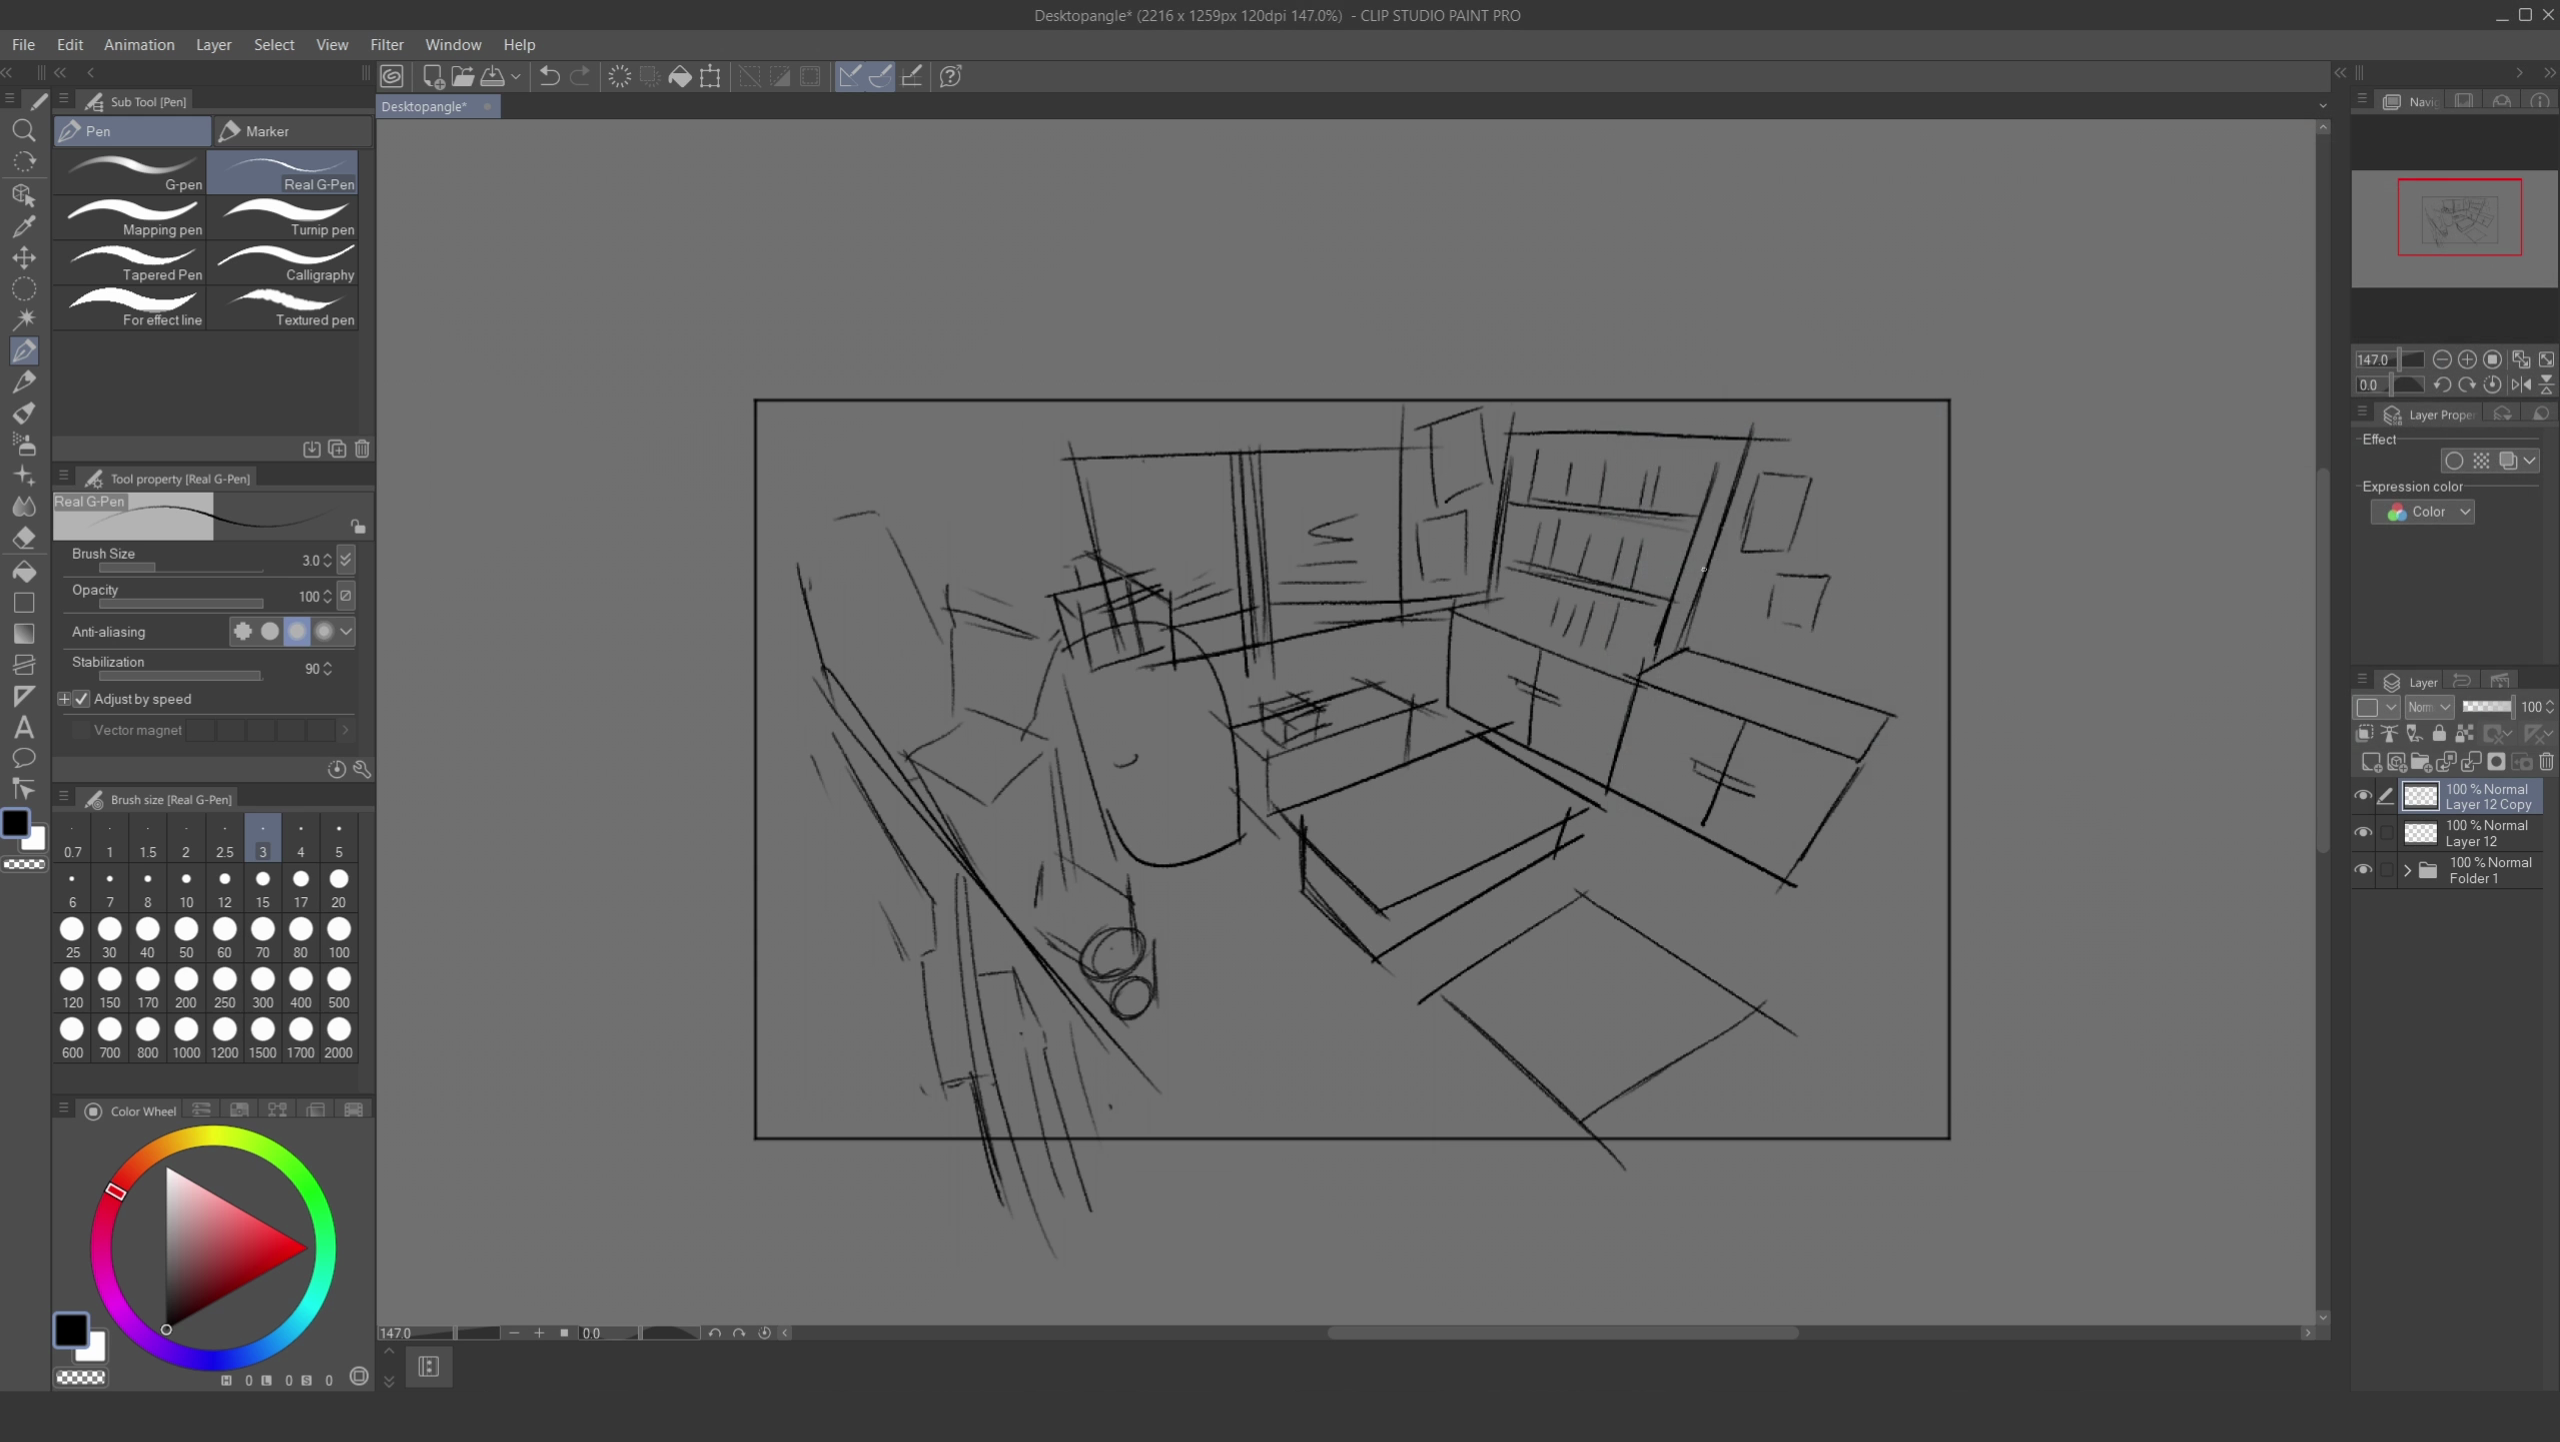Screen dimensions: 2560x1442
Task: Select the Eraser tool
Action: point(24,537)
